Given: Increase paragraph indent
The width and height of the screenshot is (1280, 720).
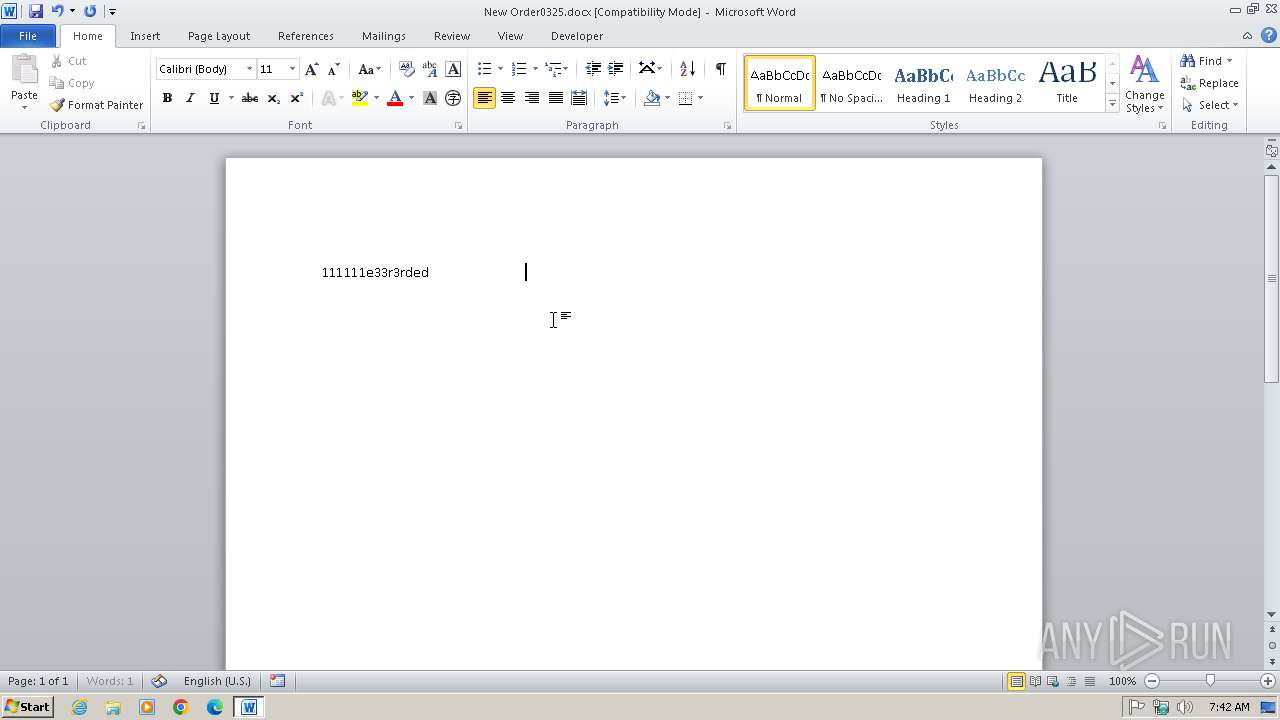Looking at the screenshot, I should coord(616,69).
